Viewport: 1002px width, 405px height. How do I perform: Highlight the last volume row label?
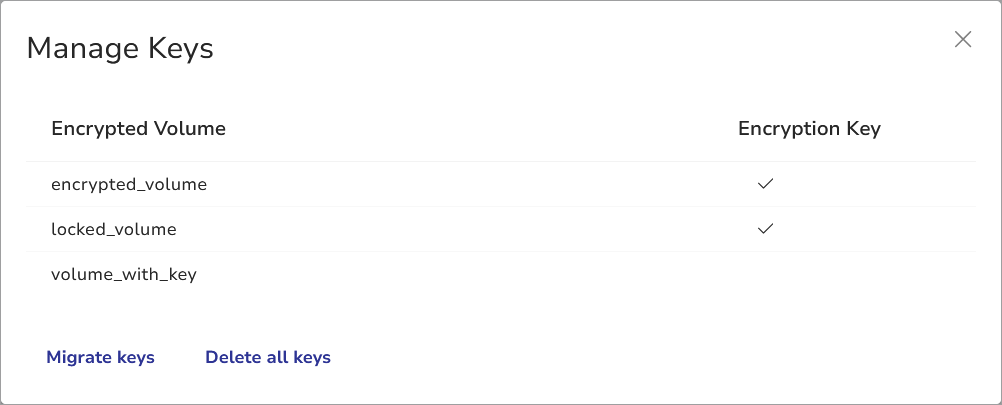tap(124, 274)
